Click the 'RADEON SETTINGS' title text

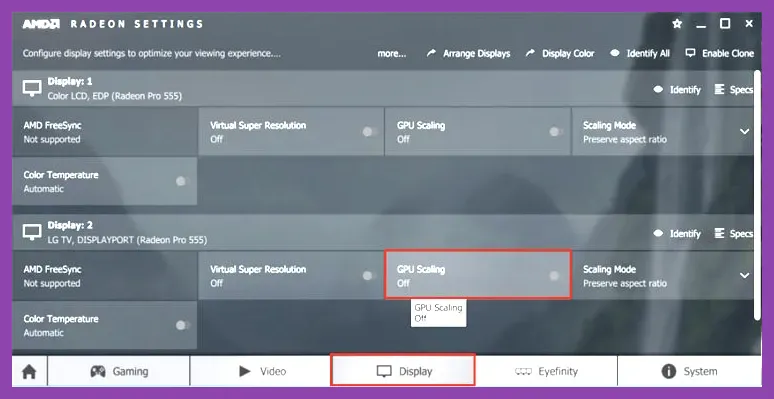136,24
